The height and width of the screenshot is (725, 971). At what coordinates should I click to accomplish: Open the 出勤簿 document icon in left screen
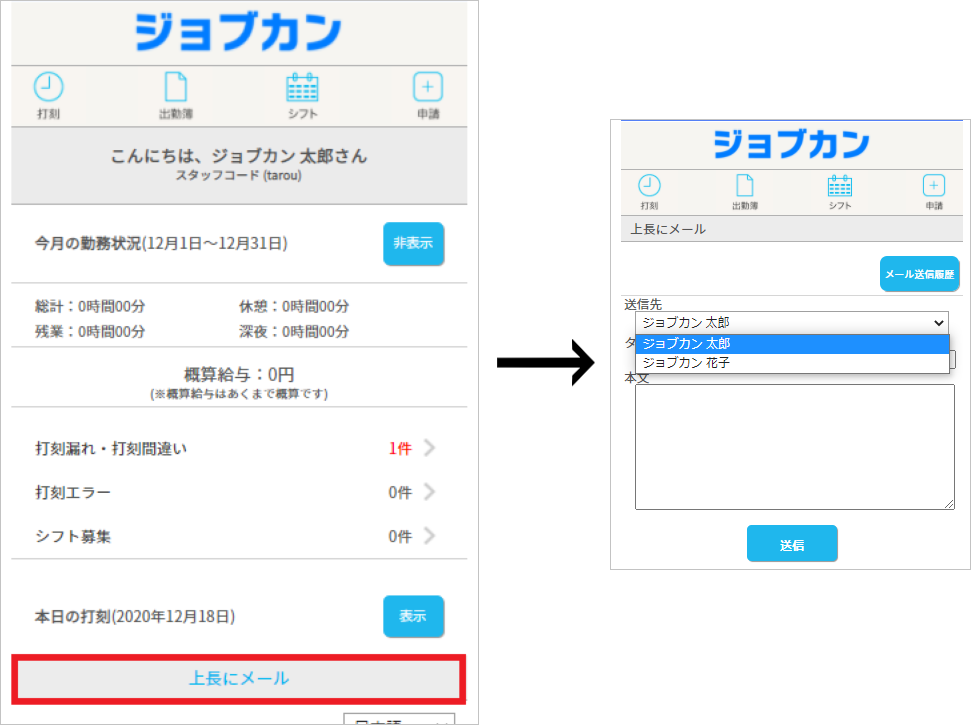(176, 87)
